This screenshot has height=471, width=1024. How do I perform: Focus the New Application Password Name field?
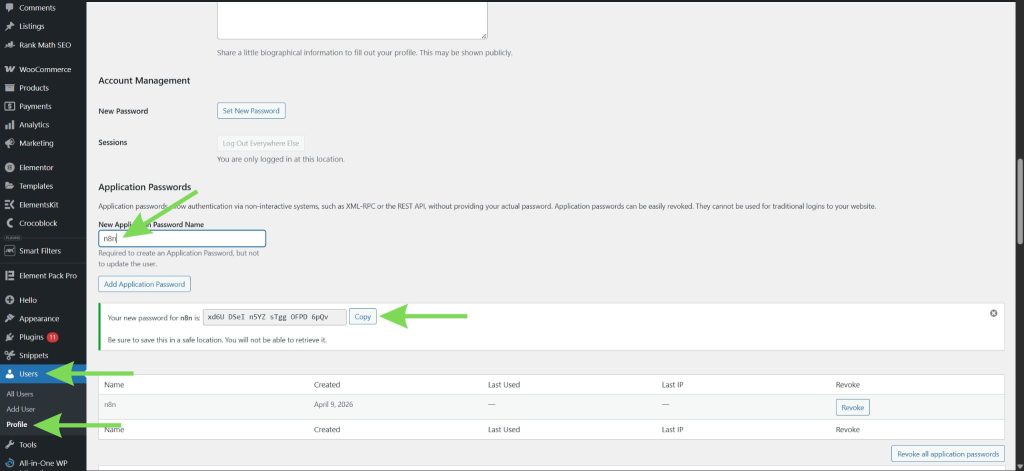[x=182, y=238]
